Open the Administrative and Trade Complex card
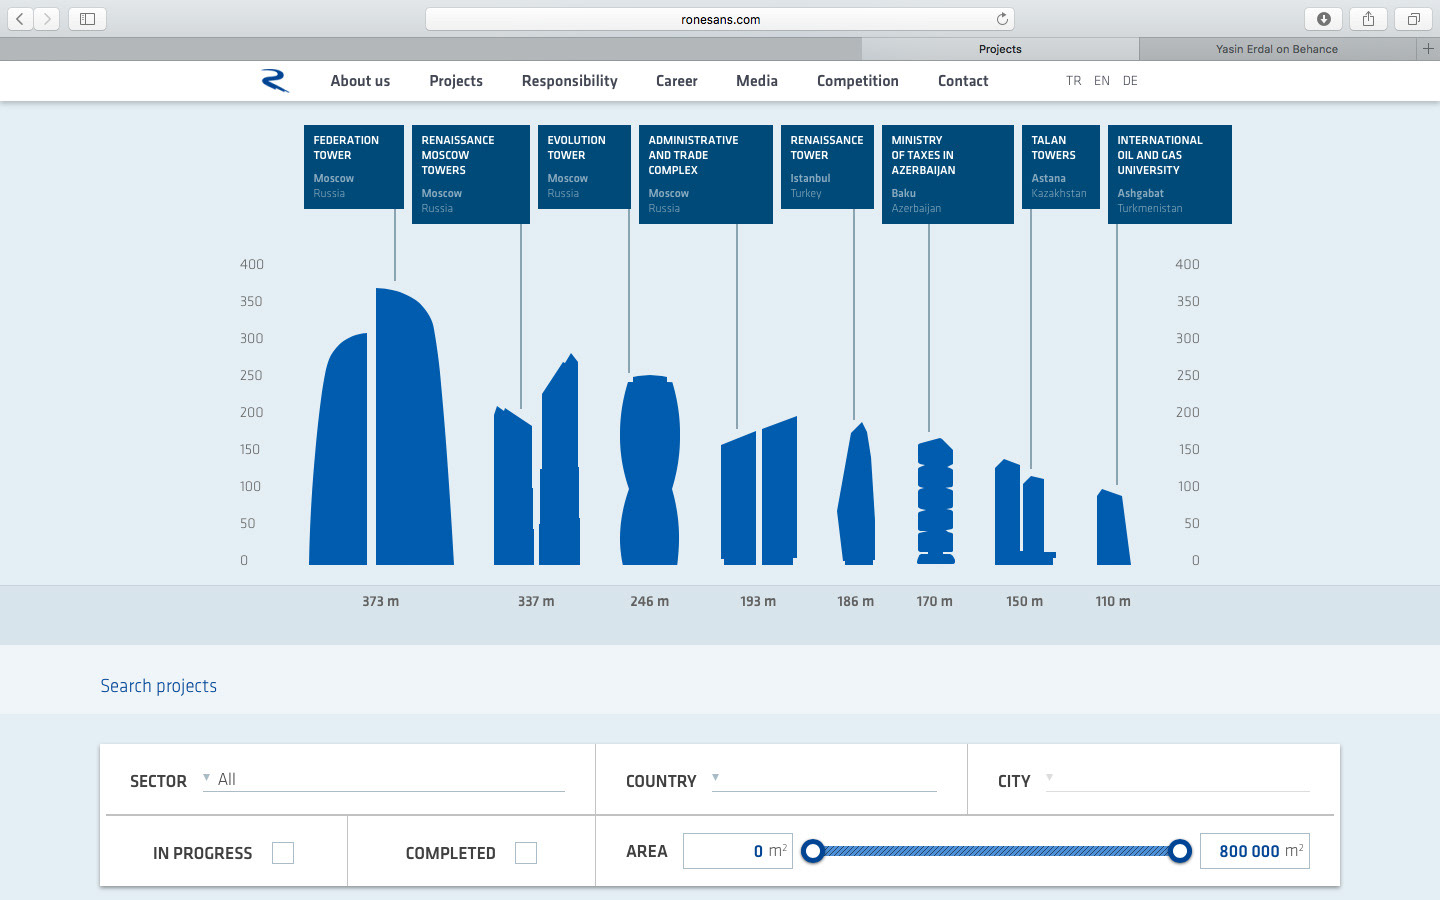 coord(706,174)
